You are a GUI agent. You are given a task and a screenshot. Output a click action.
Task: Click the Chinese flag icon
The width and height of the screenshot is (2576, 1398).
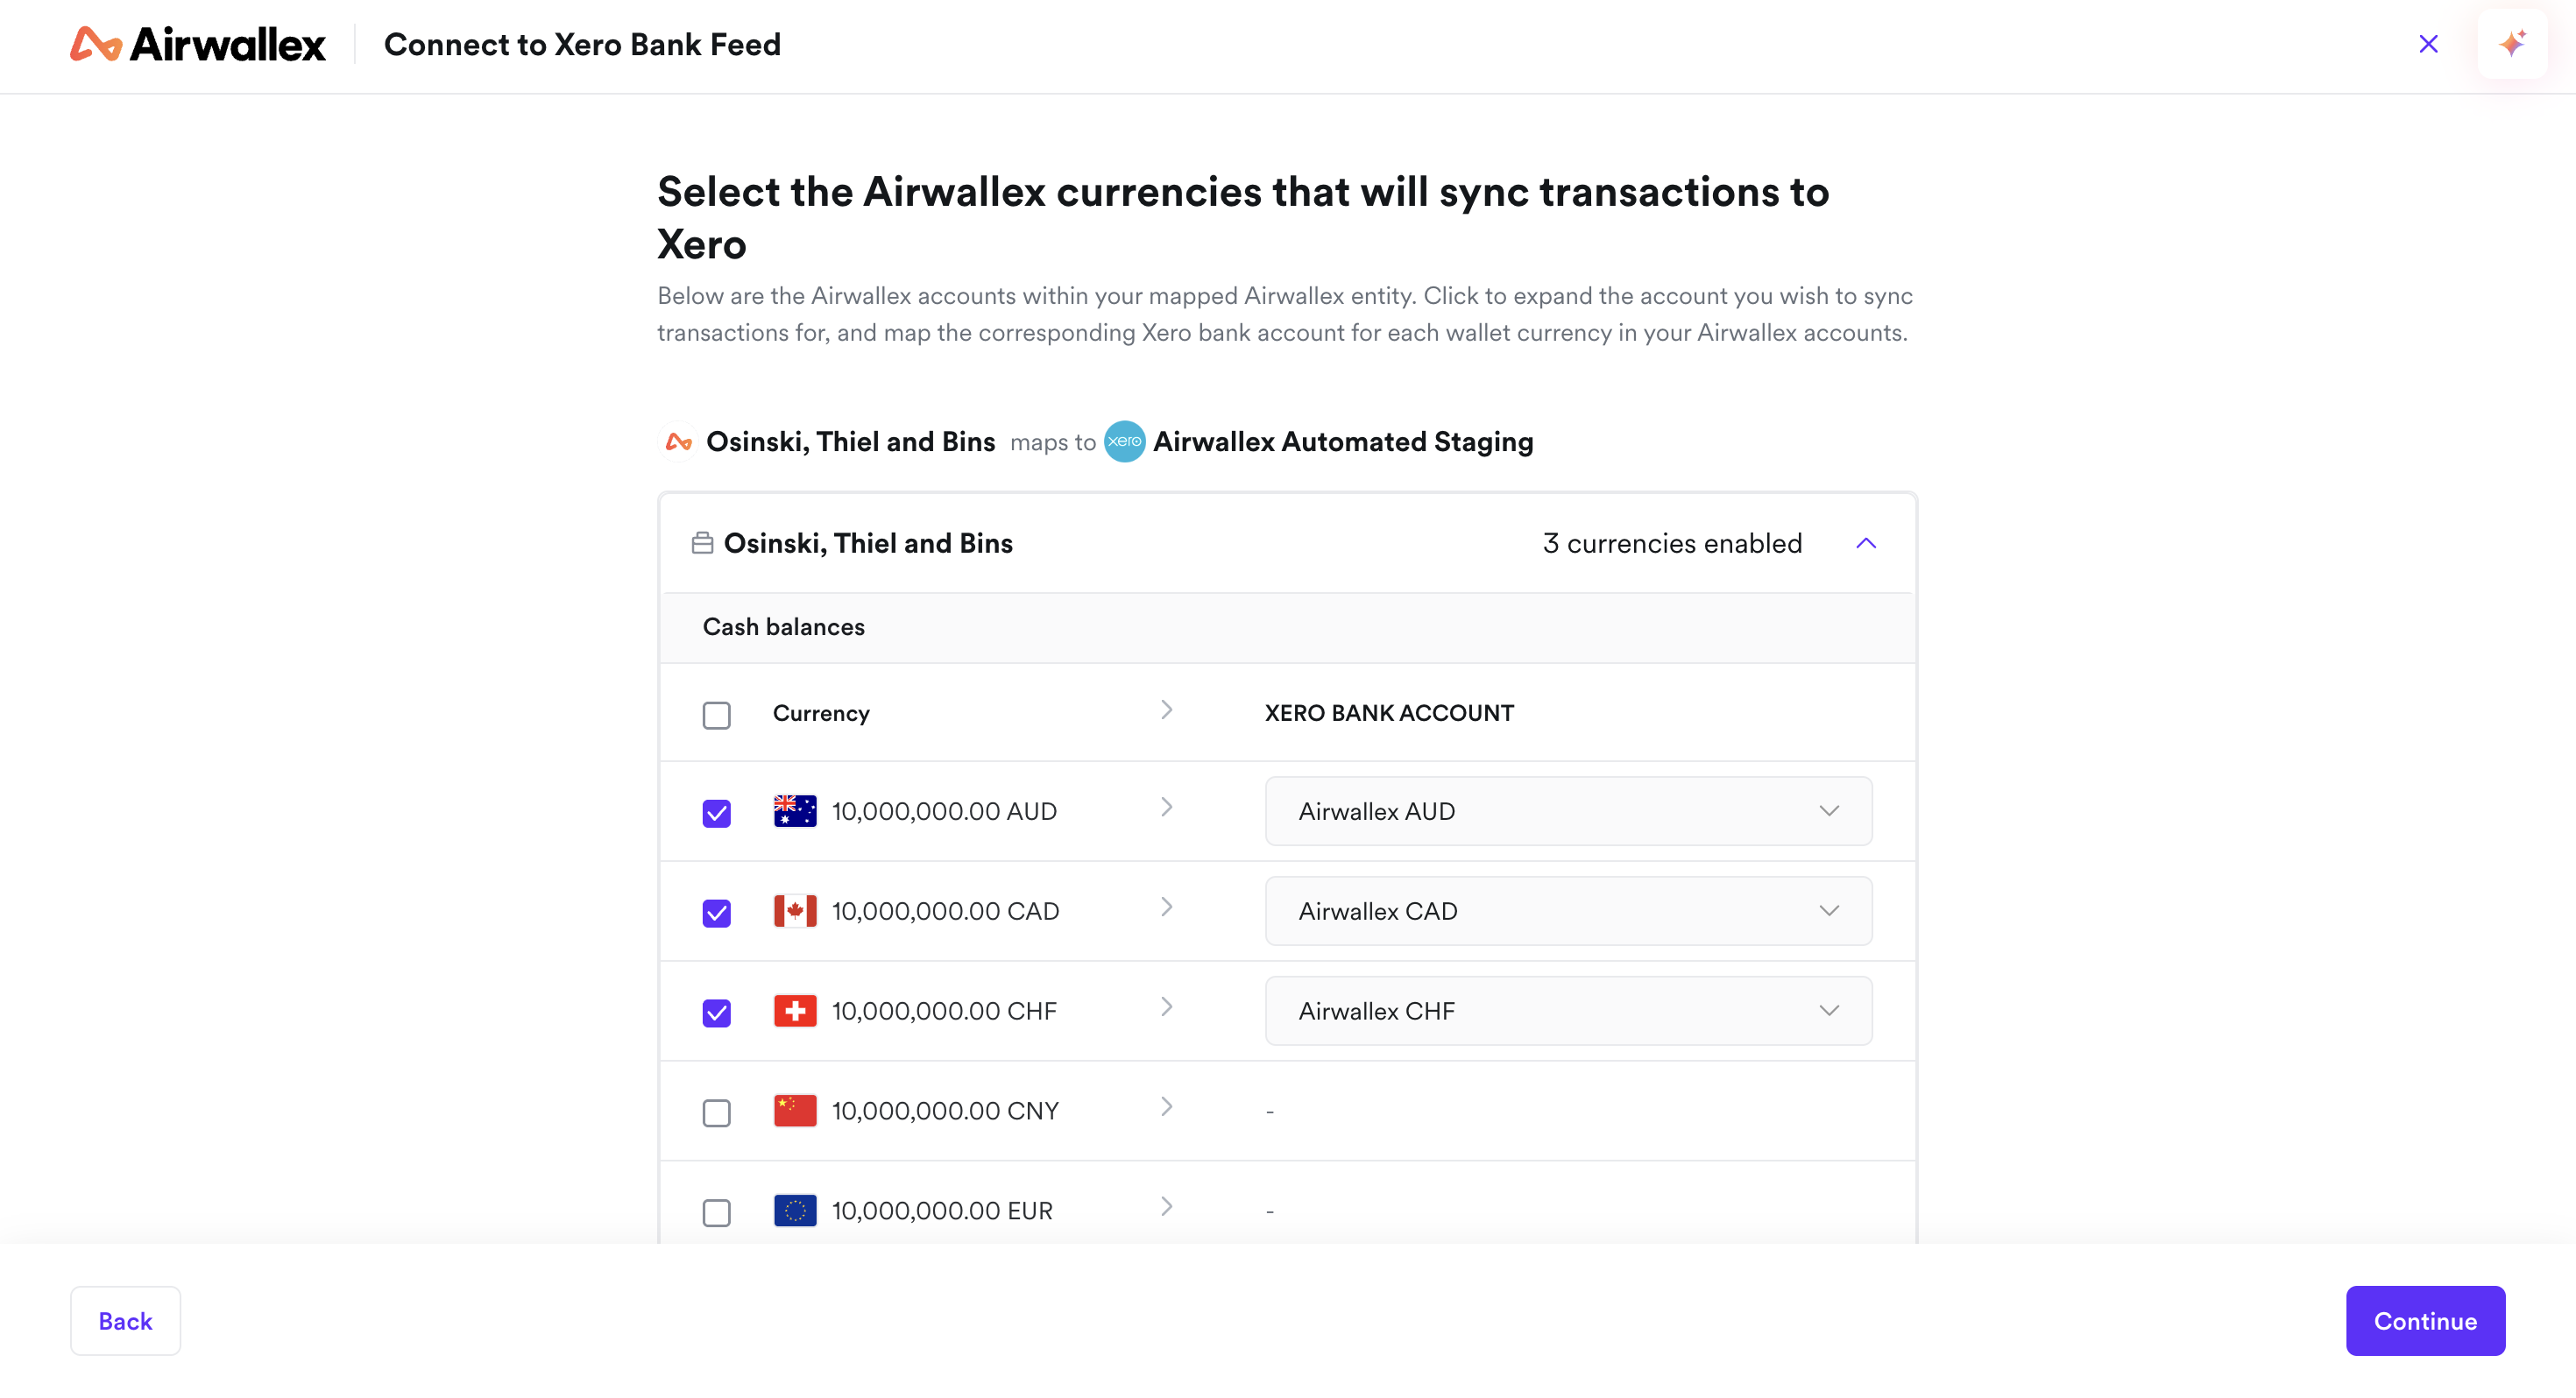795,1111
